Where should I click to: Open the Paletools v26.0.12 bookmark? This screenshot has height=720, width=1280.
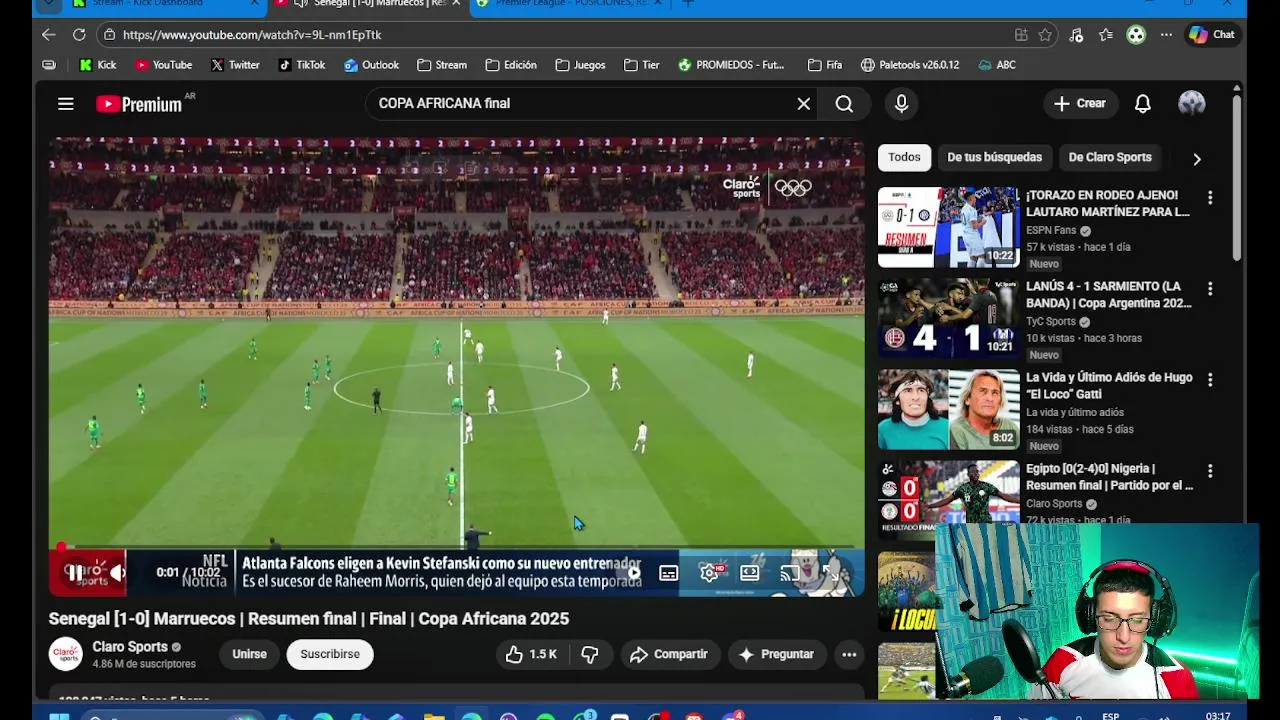pos(910,65)
